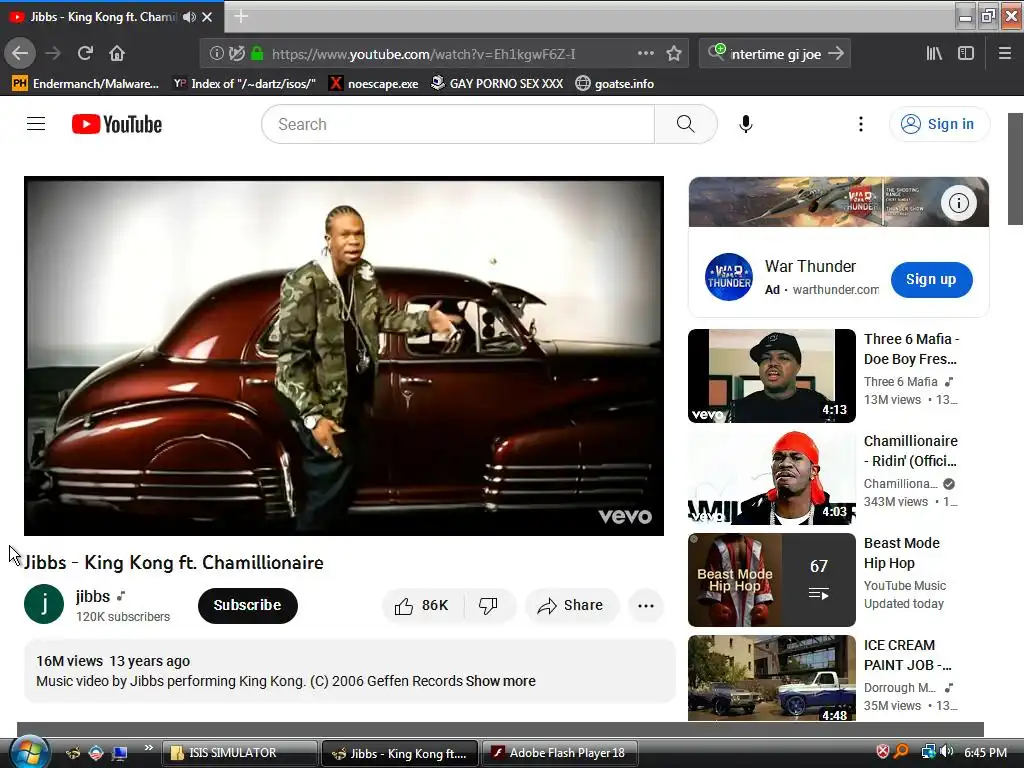
Task: Open Chamillionaire - Ridin' video thumbnail
Action: click(x=772, y=478)
